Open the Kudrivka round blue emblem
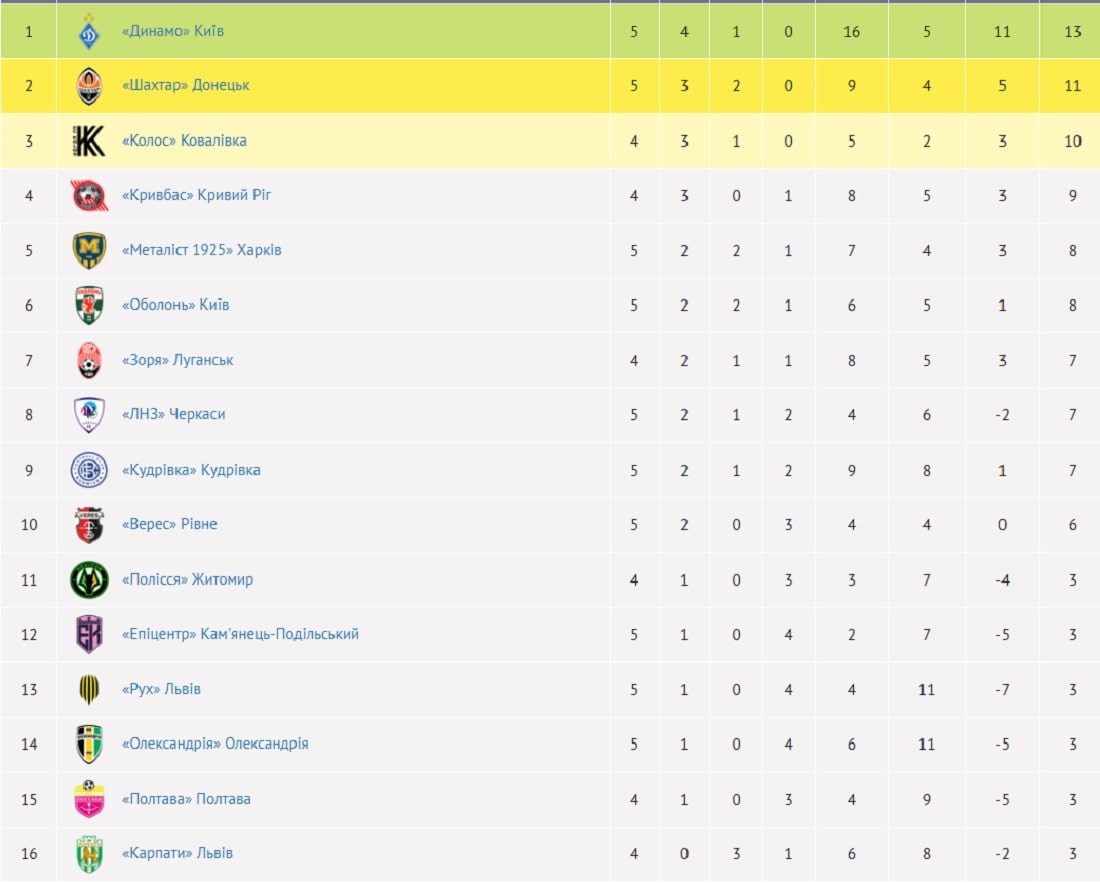The width and height of the screenshot is (1100, 883). tap(89, 470)
